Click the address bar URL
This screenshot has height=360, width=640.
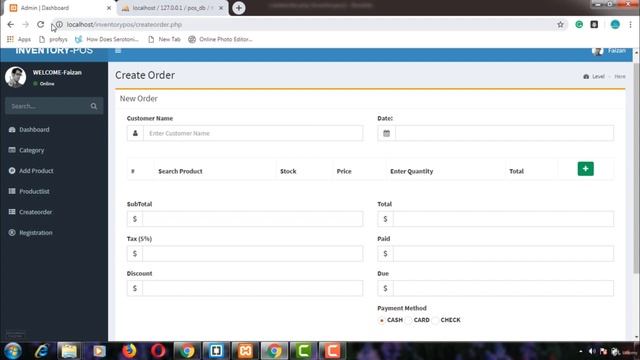124,24
